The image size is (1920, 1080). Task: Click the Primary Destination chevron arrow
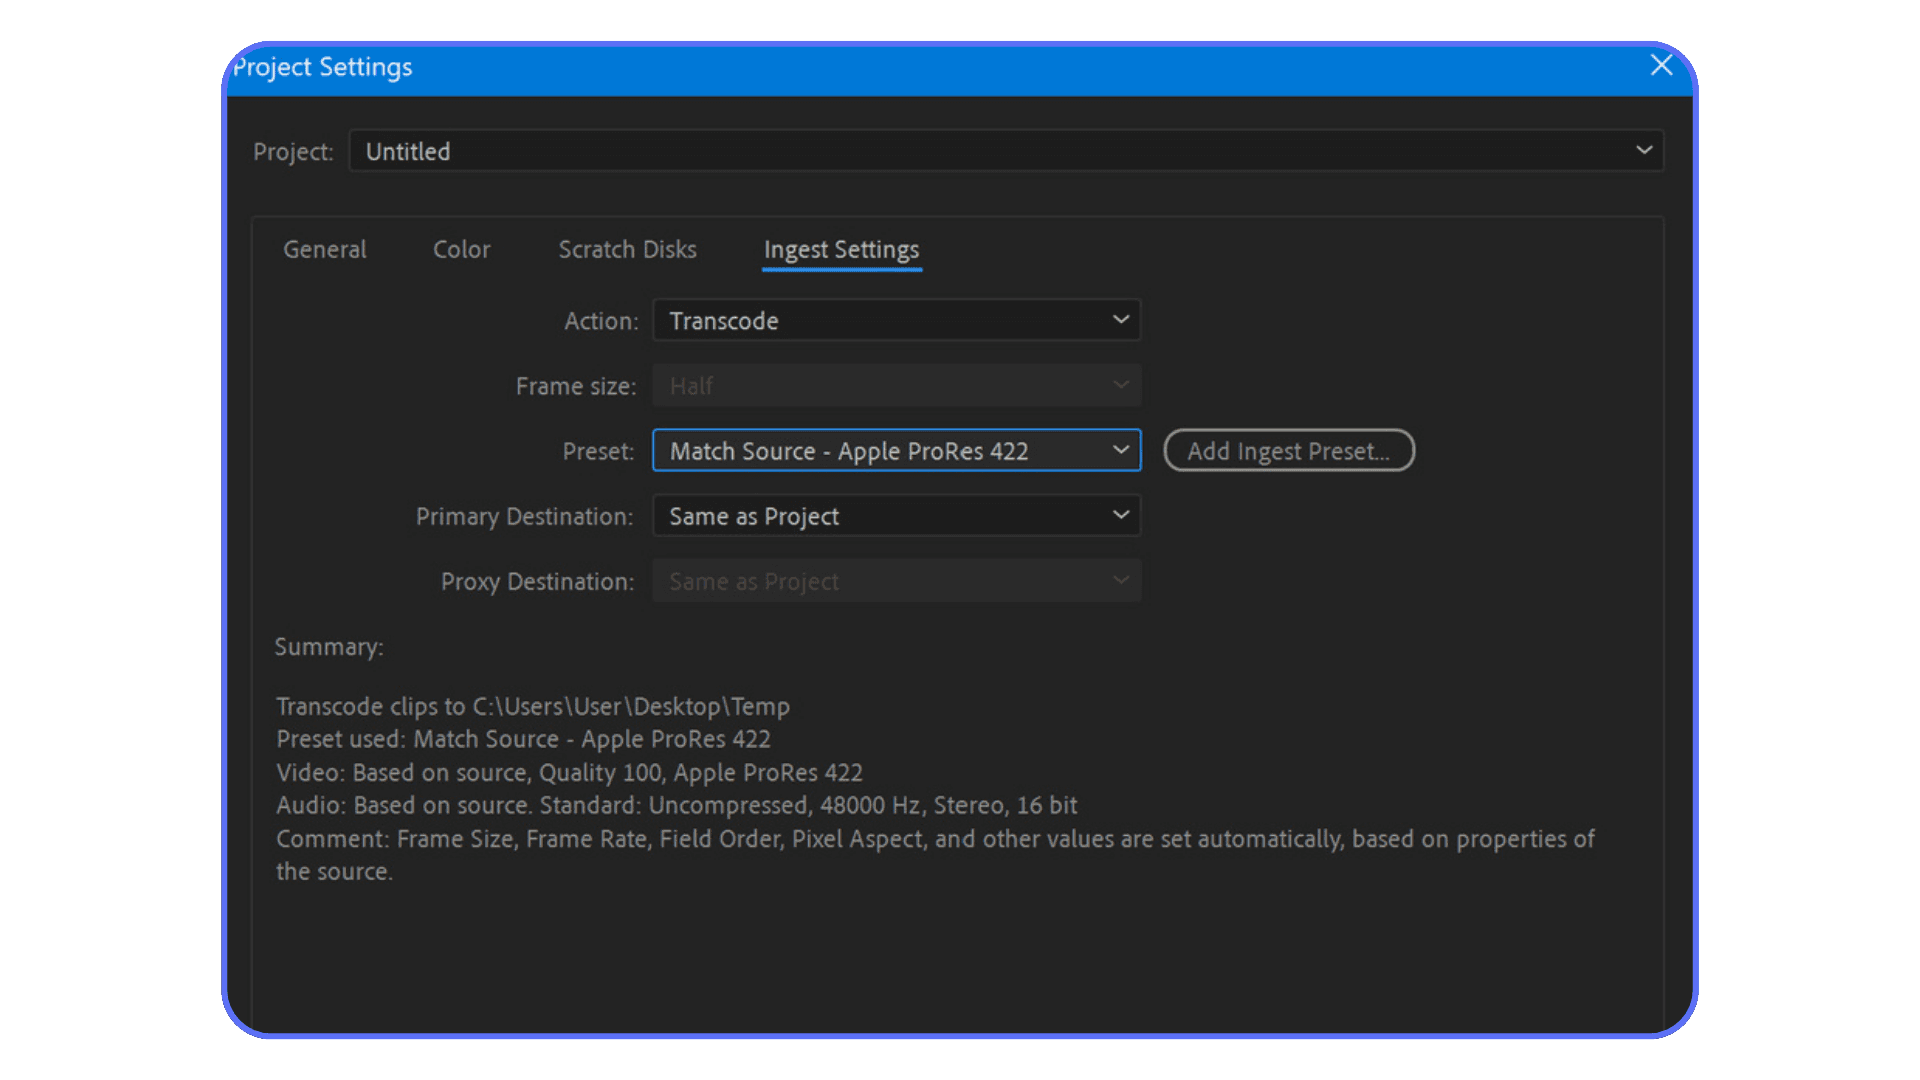(1120, 515)
